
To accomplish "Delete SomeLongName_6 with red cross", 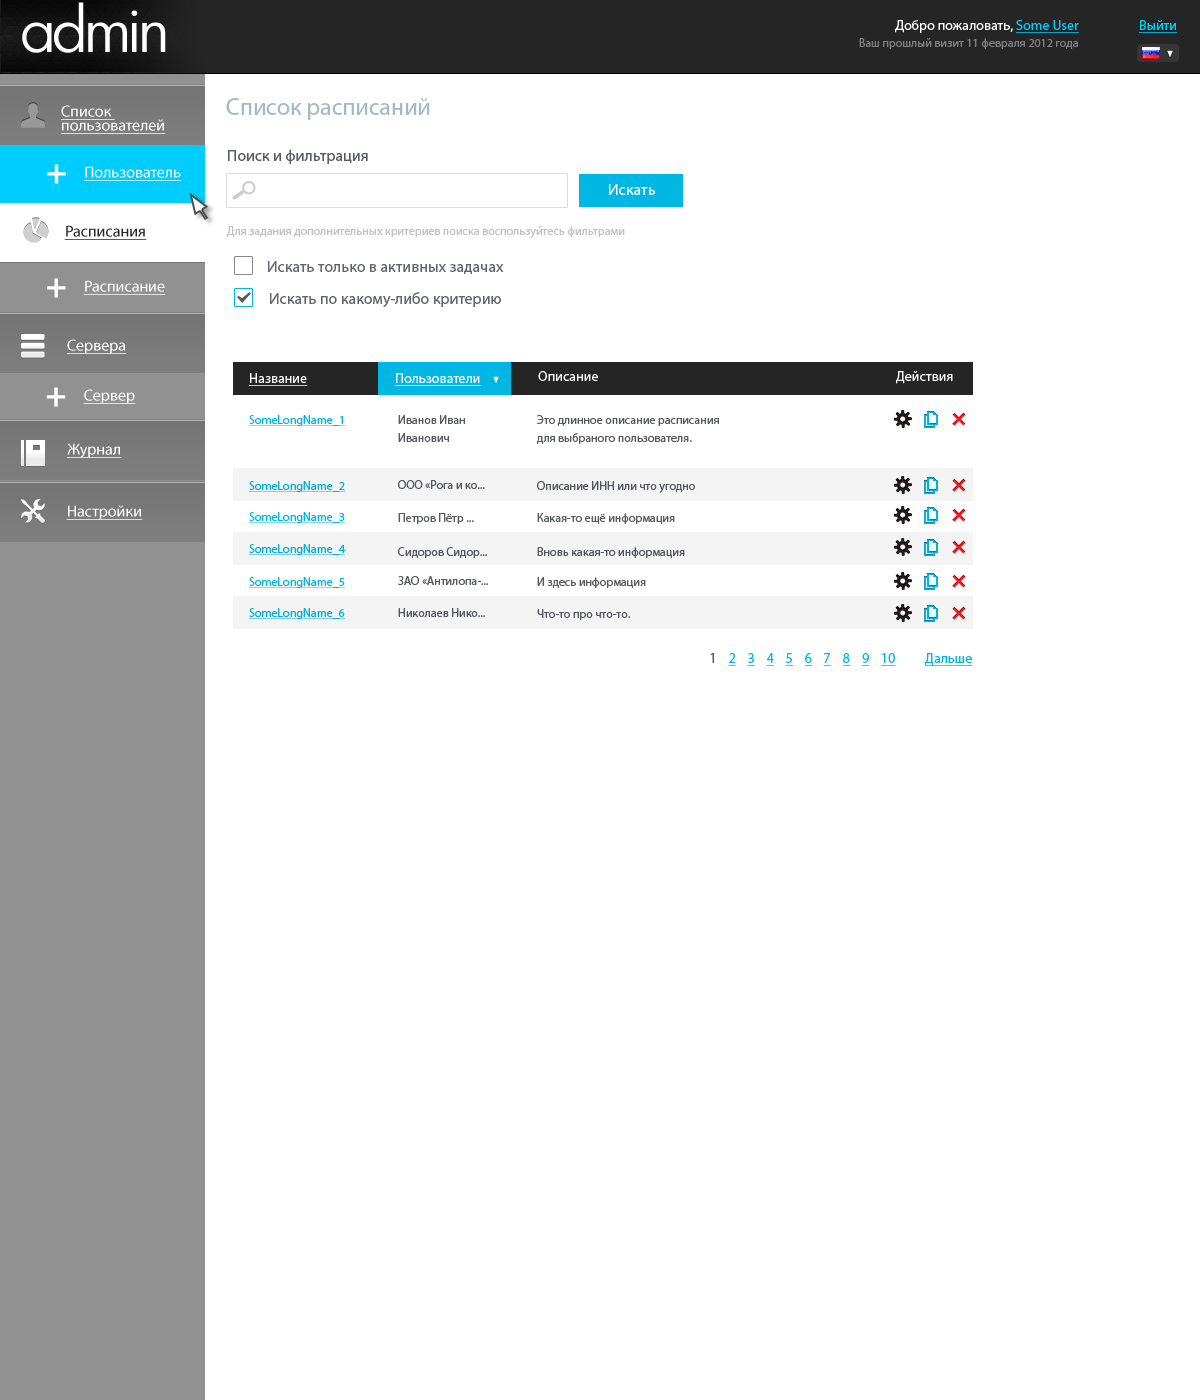I will click(959, 613).
